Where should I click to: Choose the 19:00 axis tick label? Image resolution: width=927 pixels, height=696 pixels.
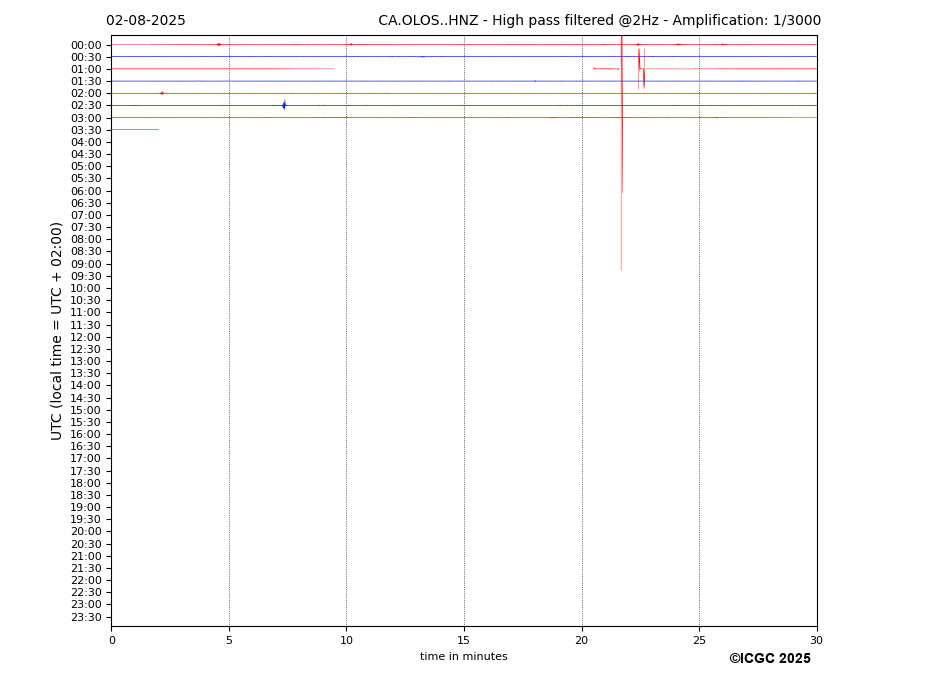86,507
